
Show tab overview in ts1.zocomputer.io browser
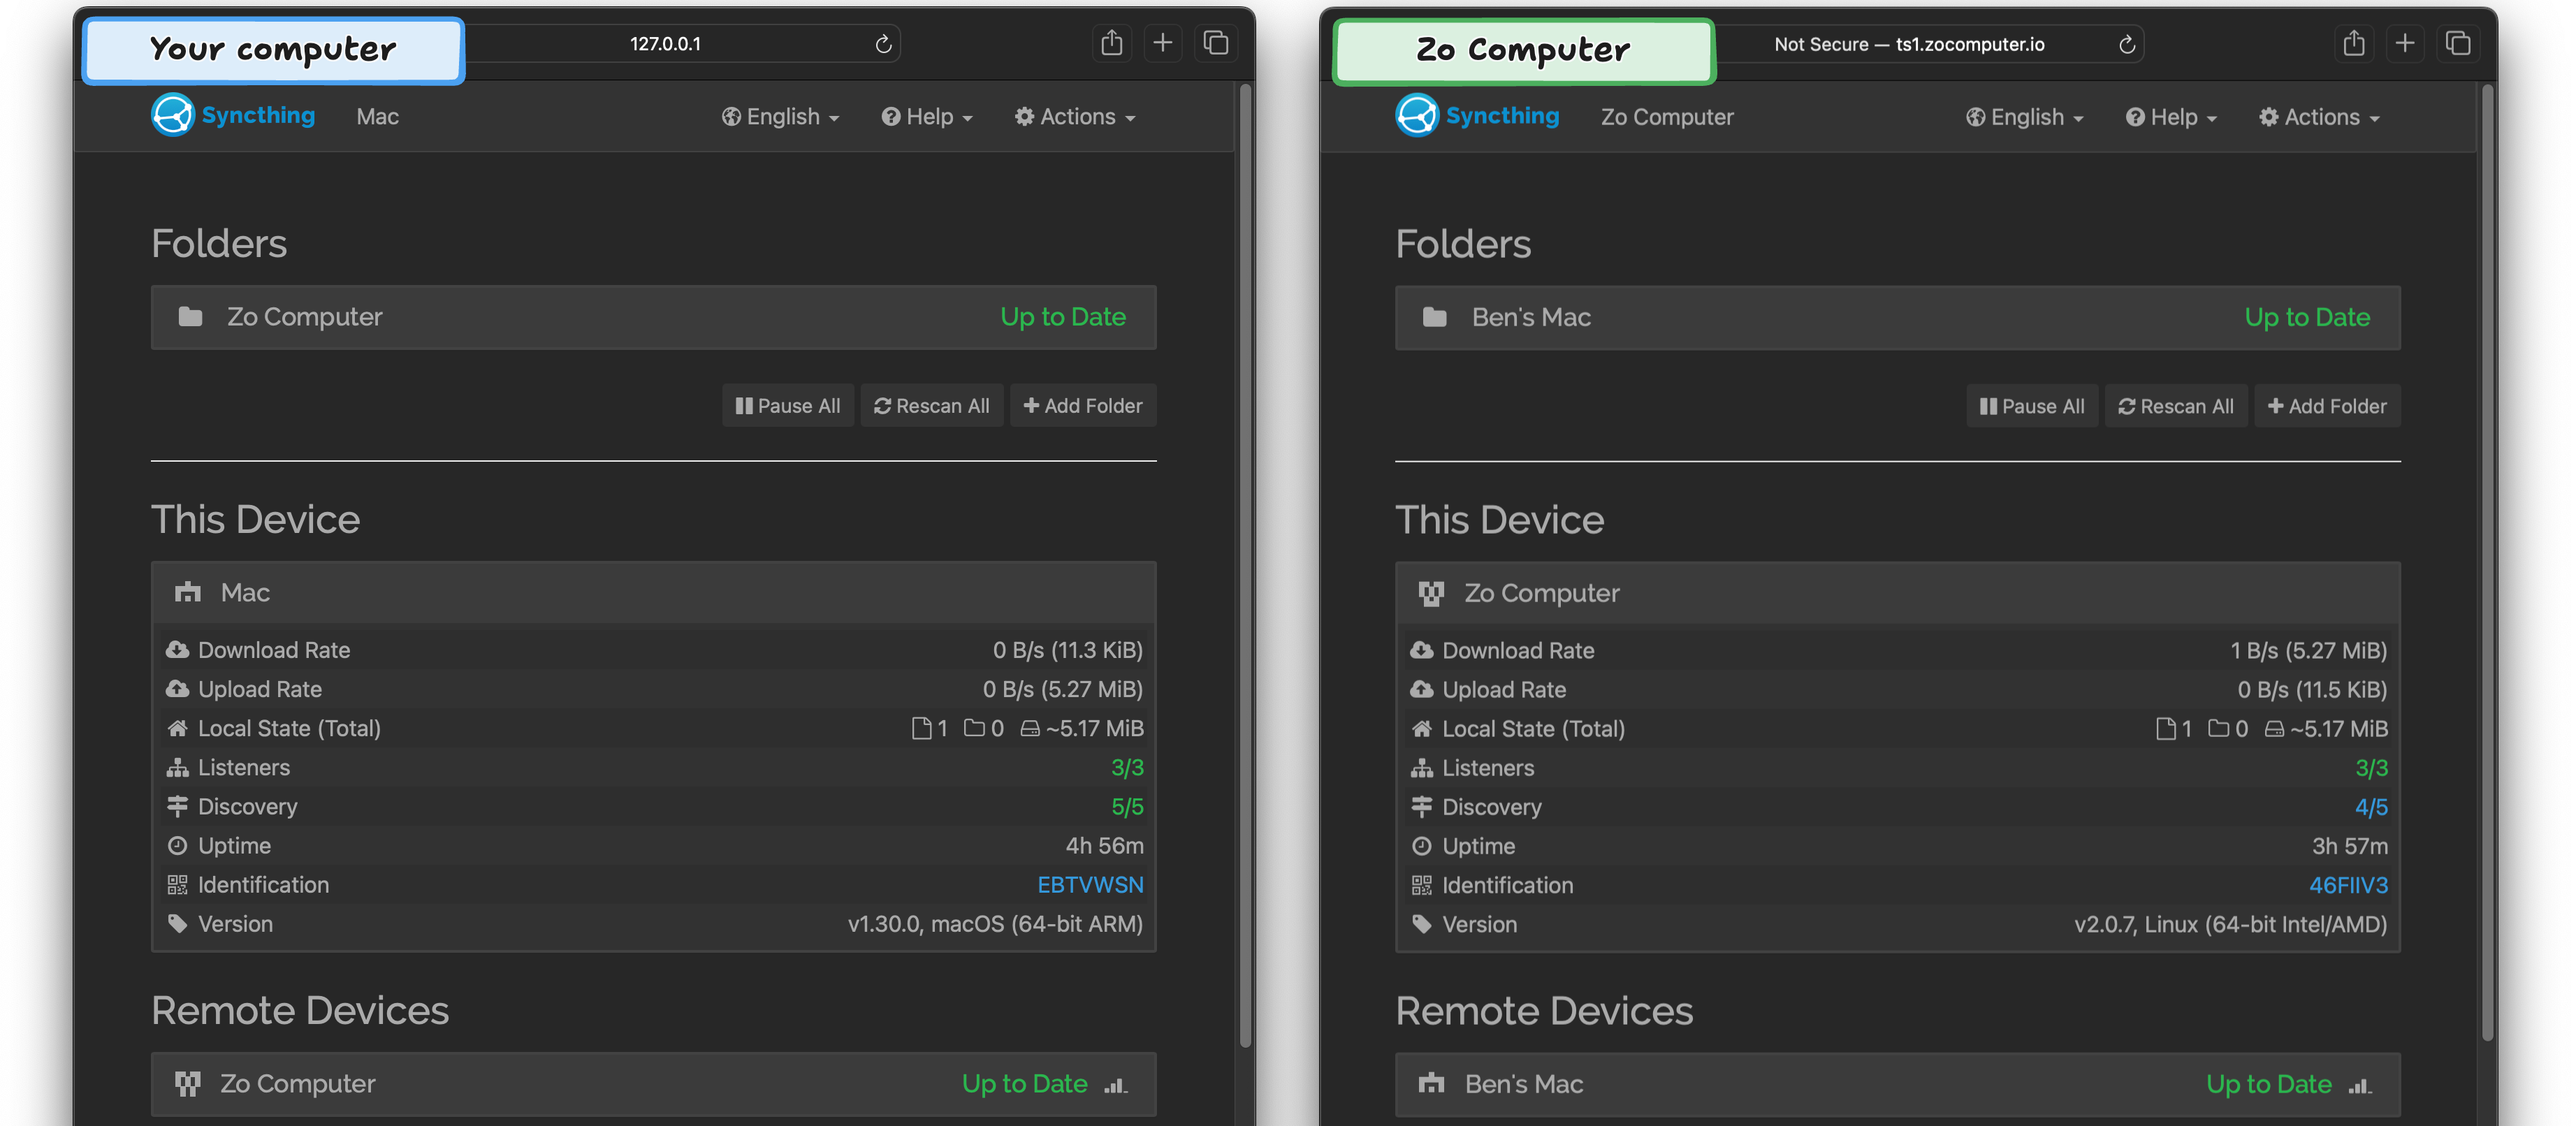point(2457,43)
